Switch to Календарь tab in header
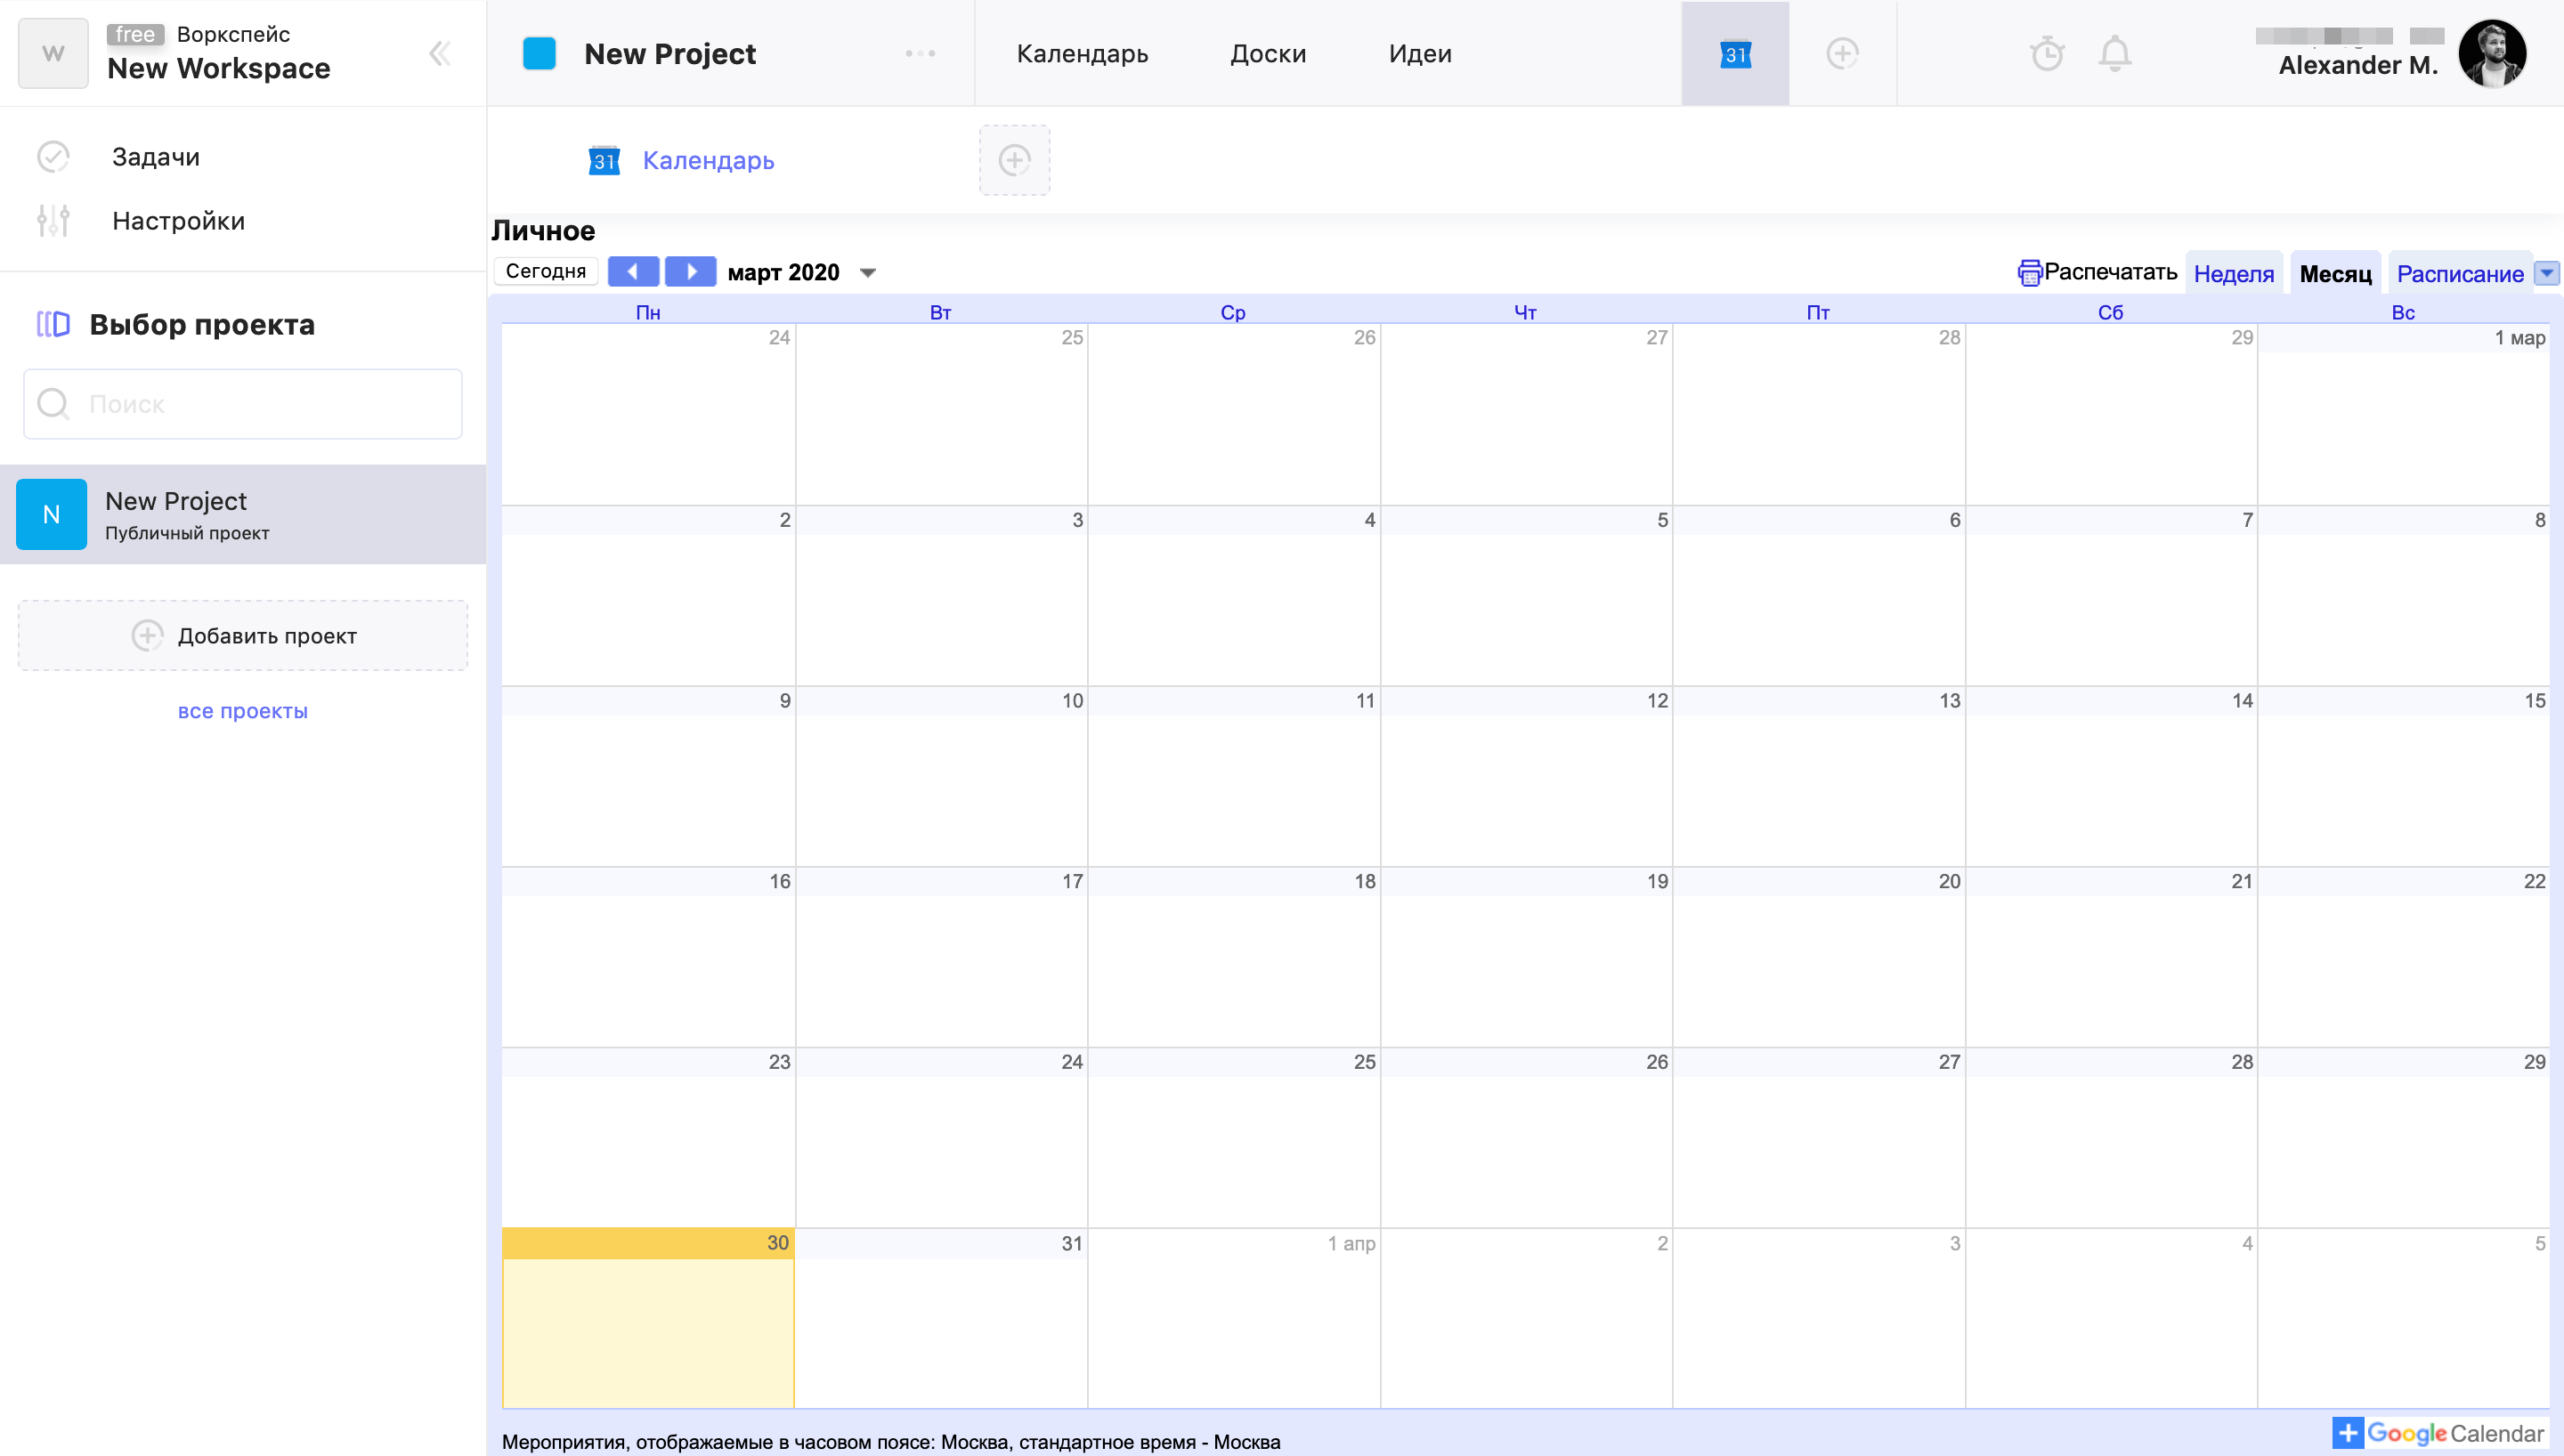This screenshot has width=2564, height=1456. pyautogui.click(x=1082, y=53)
